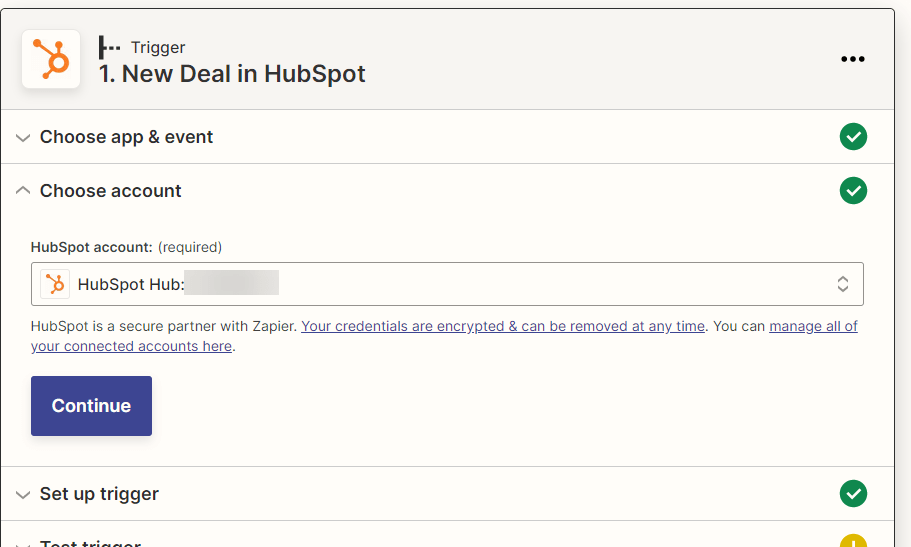Click green checkmark beside Choose account
Image resolution: width=911 pixels, height=547 pixels.
pos(853,191)
